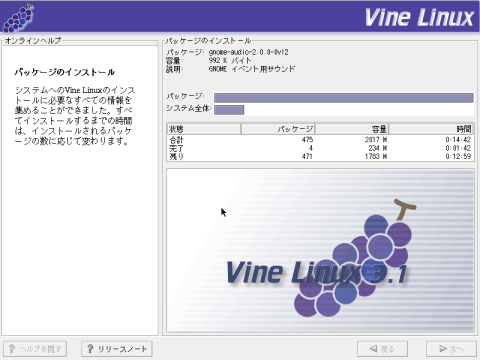Click the grape logo in the header
The image size is (480, 360).
pos(18,18)
